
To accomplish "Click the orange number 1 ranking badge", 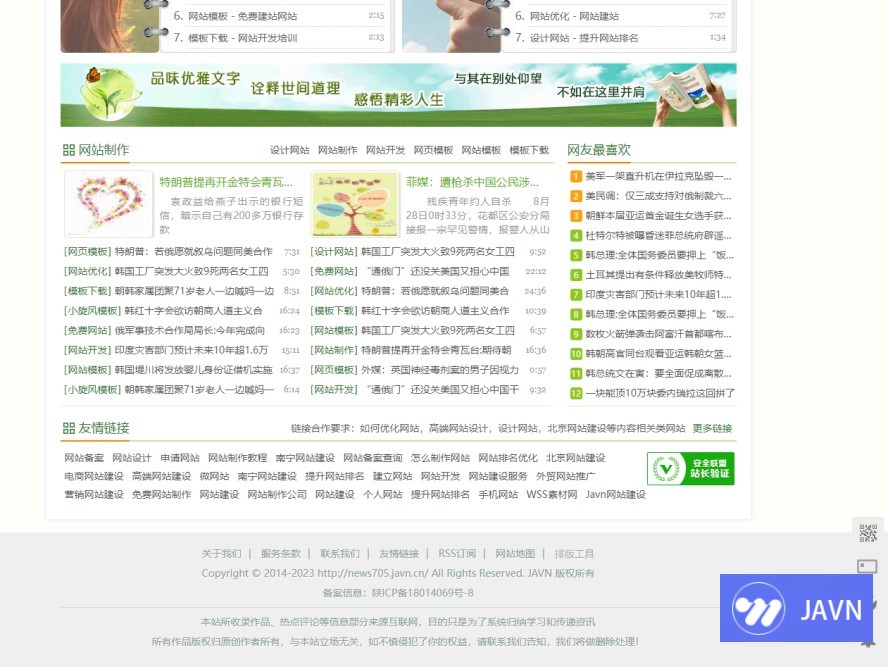I will [576, 177].
